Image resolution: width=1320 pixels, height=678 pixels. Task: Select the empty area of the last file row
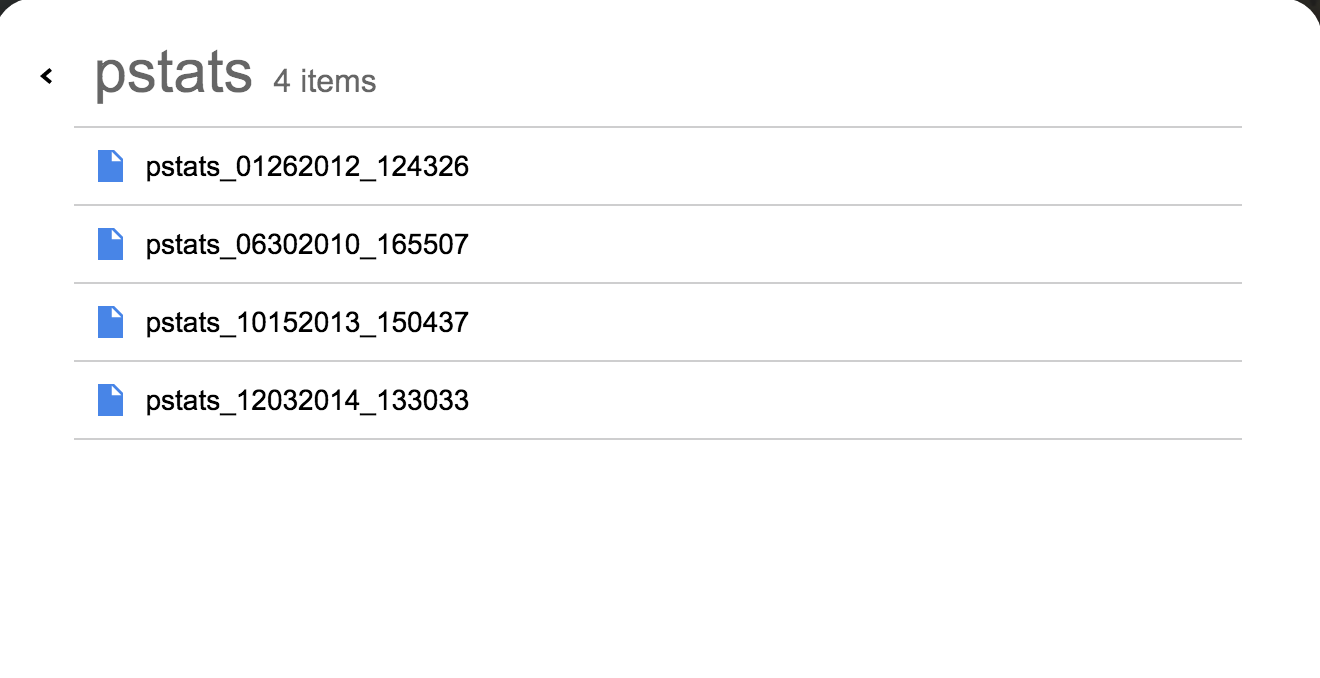click(855, 400)
